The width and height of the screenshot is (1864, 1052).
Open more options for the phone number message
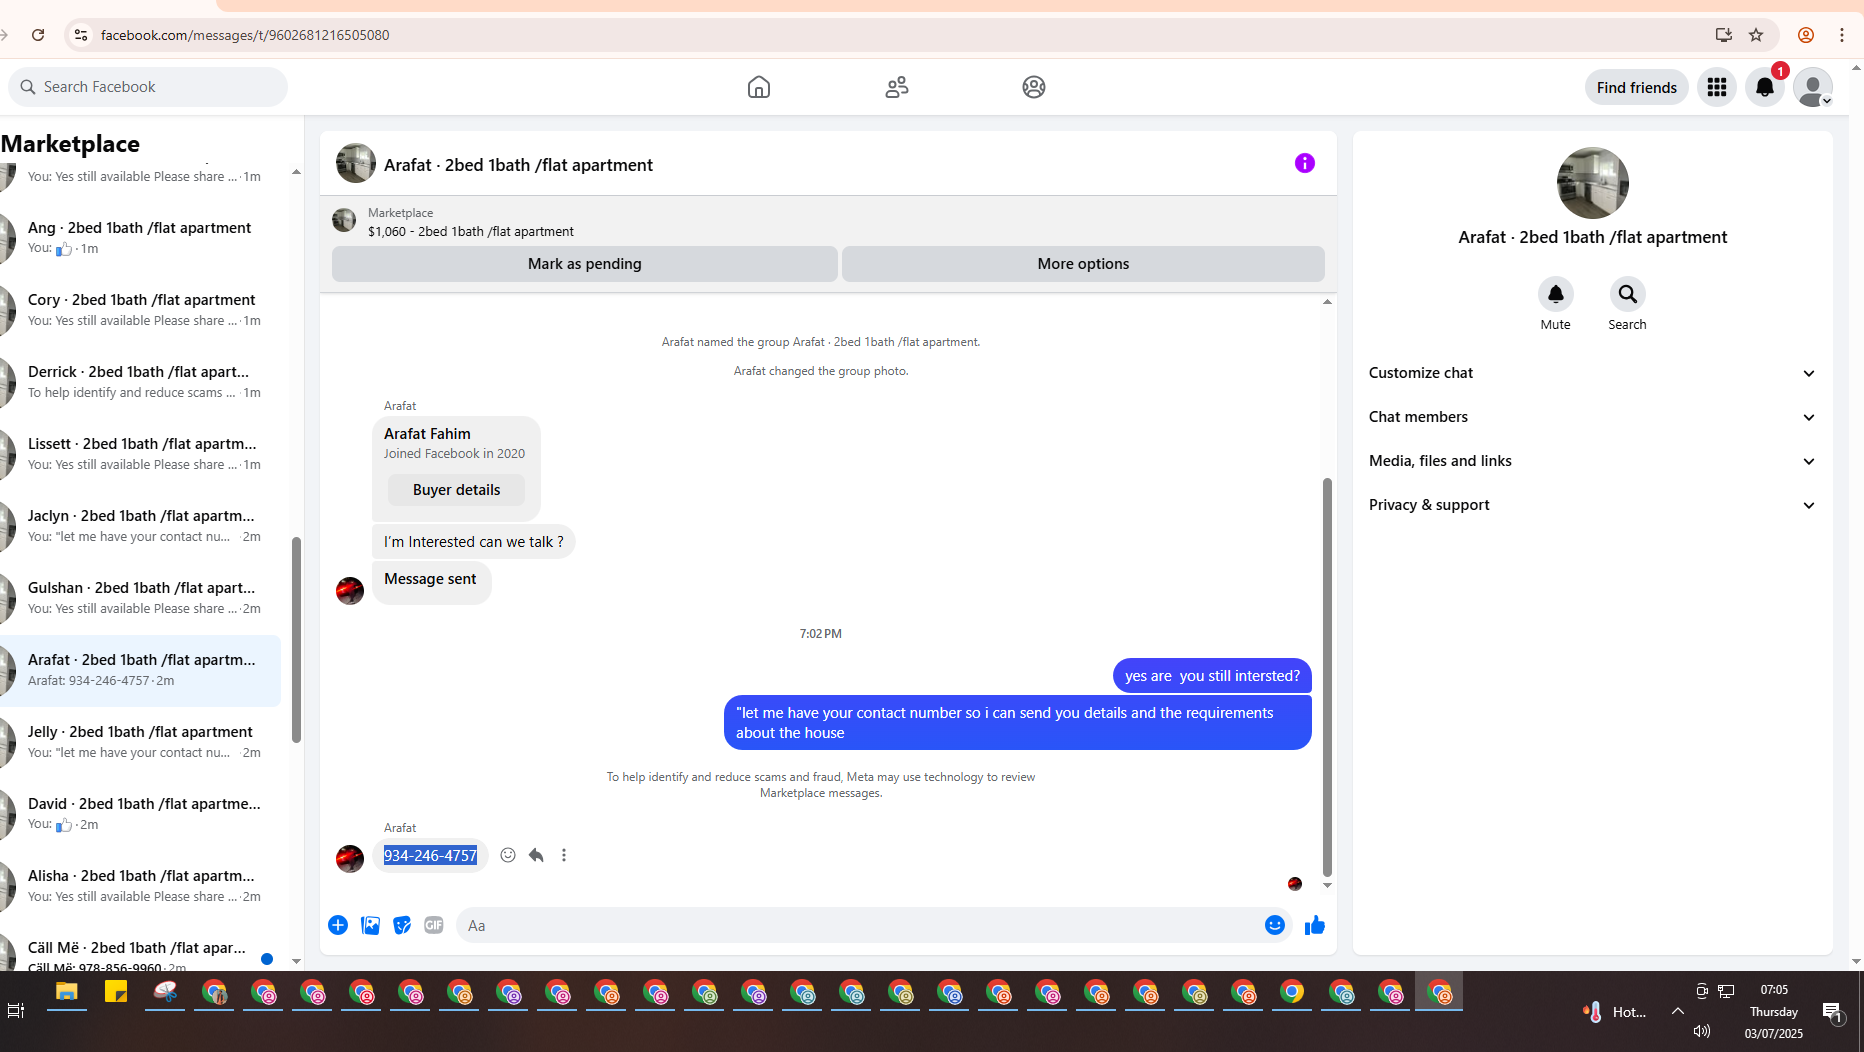point(564,855)
